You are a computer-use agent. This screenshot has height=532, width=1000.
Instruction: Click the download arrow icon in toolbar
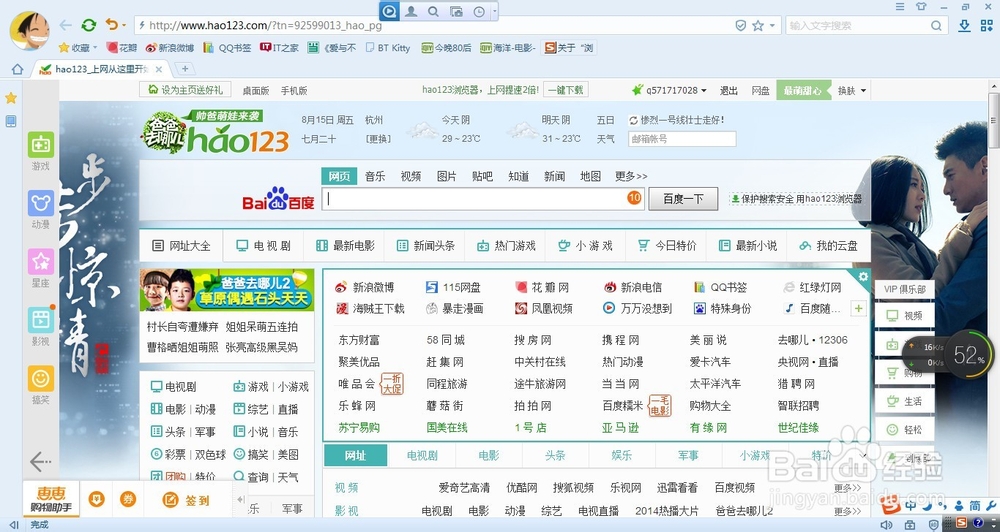pos(964,26)
